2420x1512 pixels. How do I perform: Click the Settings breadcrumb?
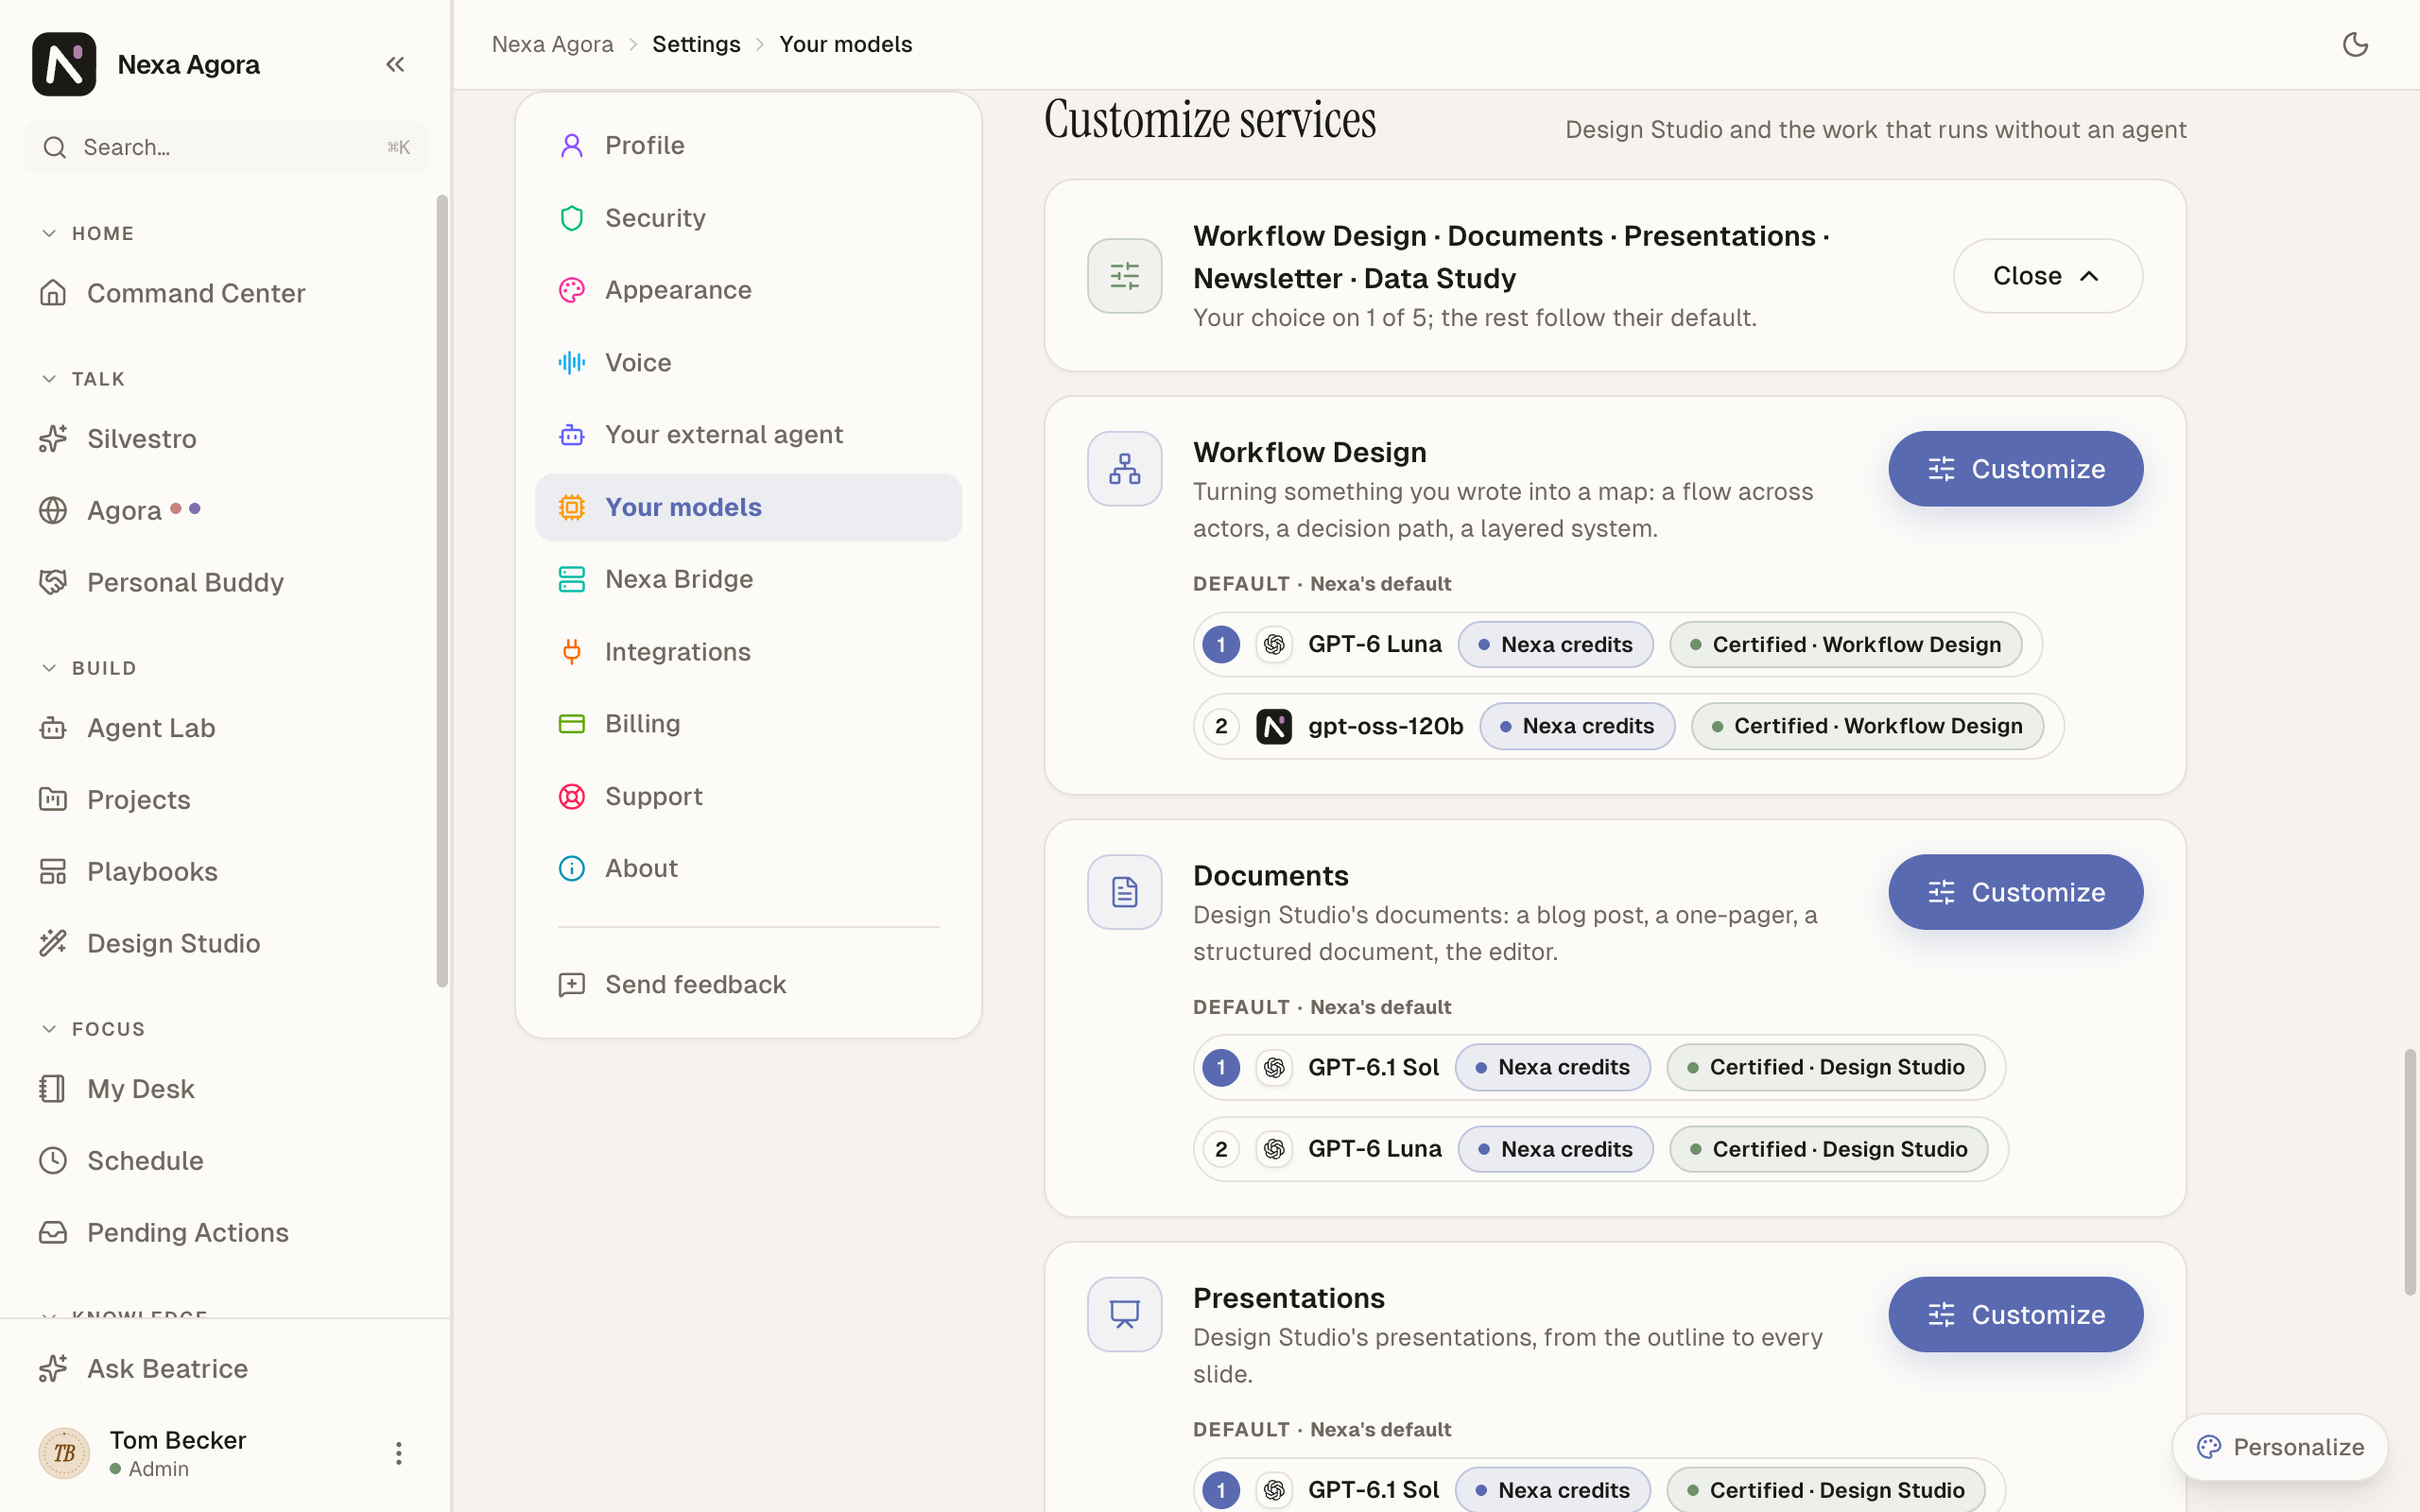pyautogui.click(x=696, y=44)
